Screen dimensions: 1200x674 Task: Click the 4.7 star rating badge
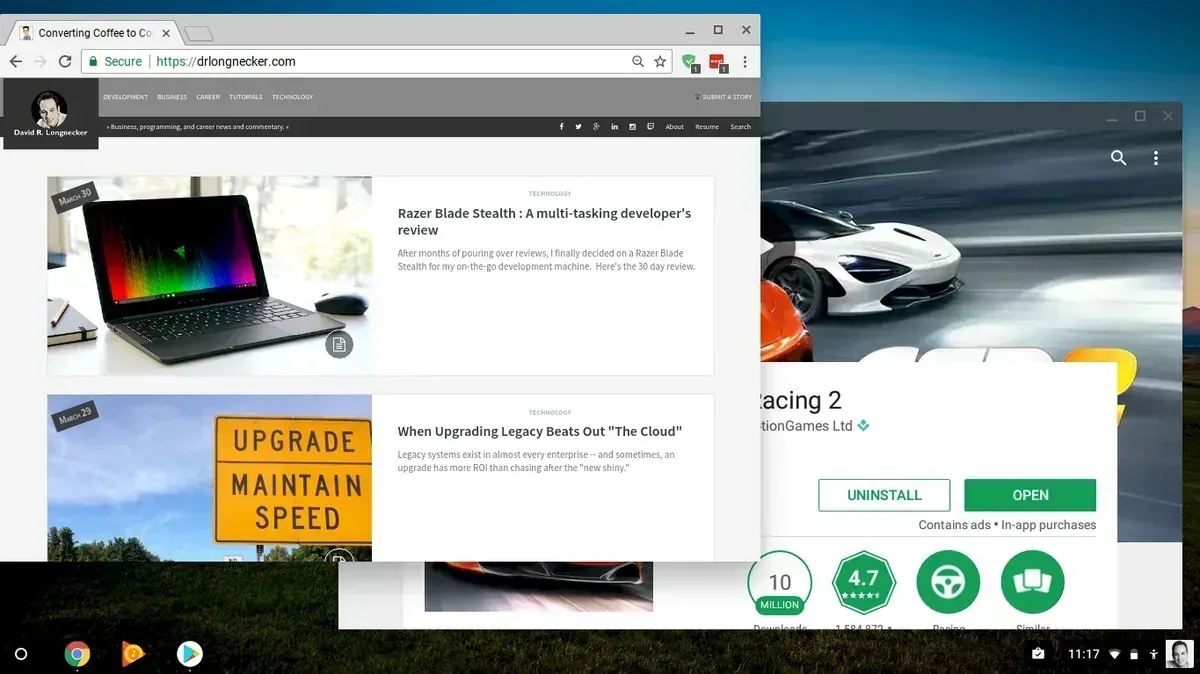863,583
